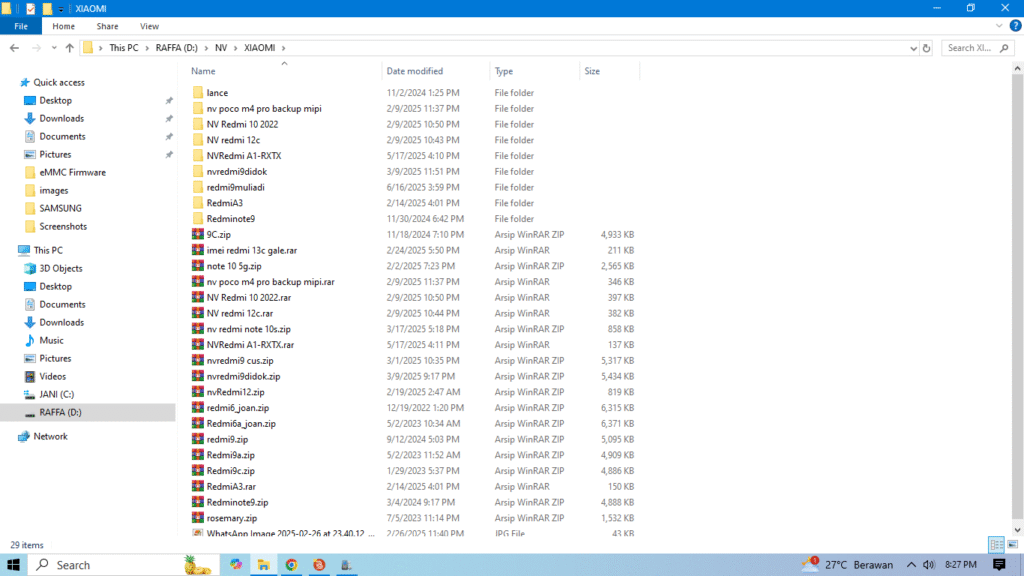Click the file list vertical scrollbar

(1017, 298)
